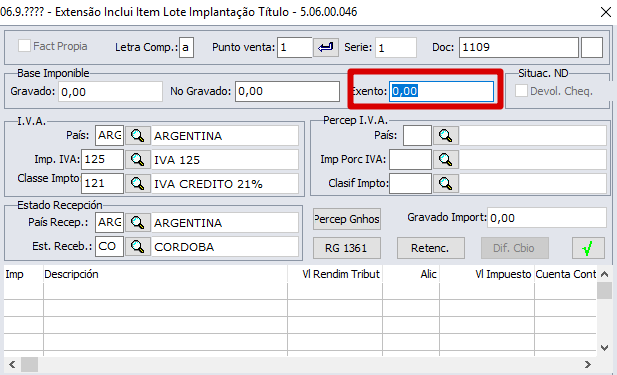Click the Descripción column header

tap(165, 274)
